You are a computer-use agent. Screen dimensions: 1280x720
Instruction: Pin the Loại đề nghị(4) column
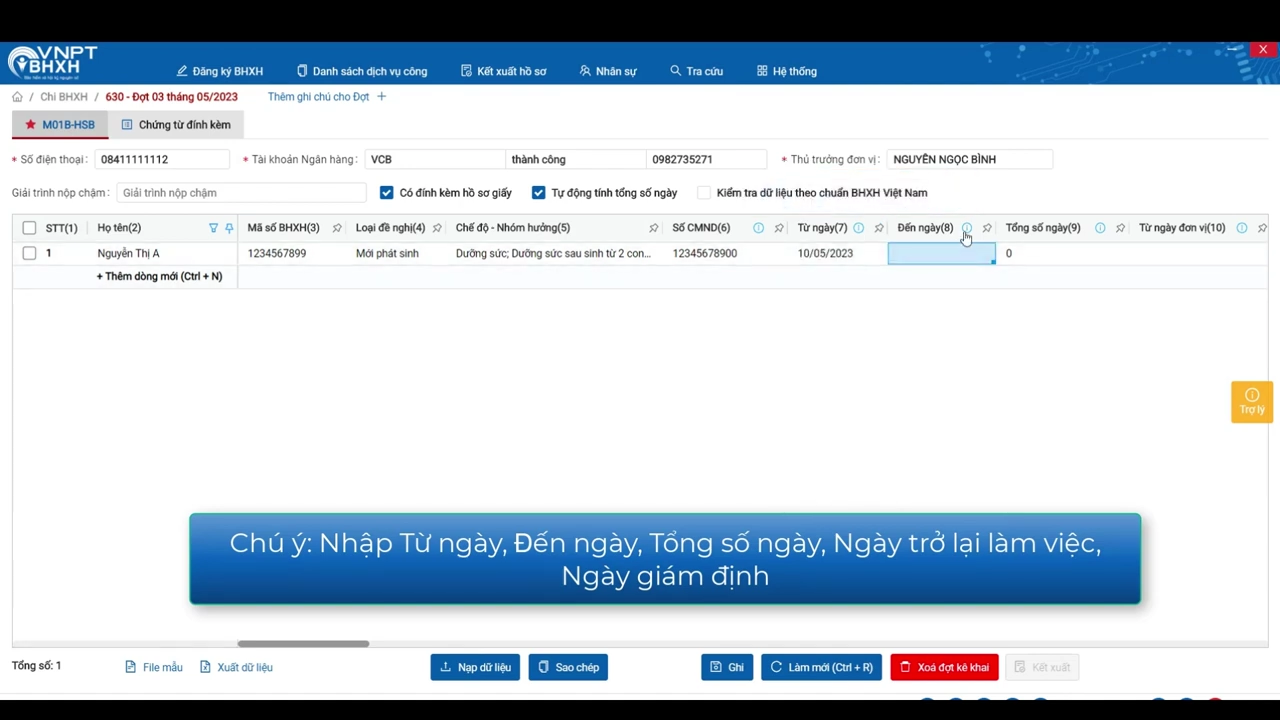(x=437, y=228)
